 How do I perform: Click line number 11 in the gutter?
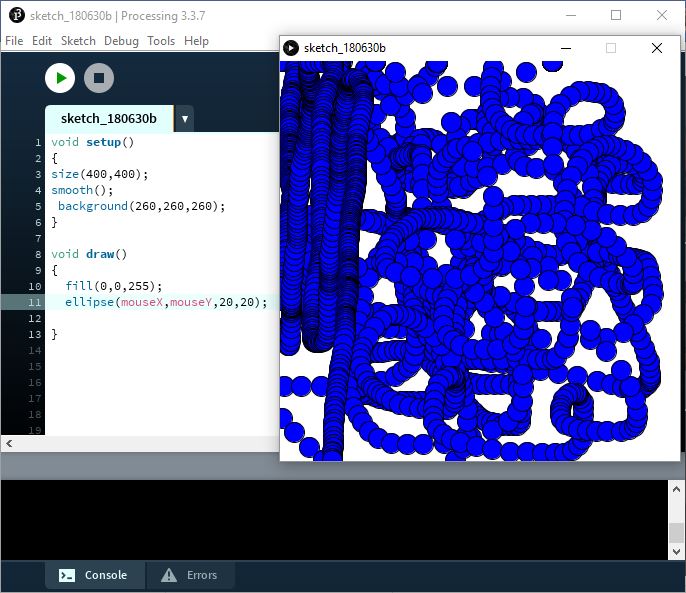(34, 303)
